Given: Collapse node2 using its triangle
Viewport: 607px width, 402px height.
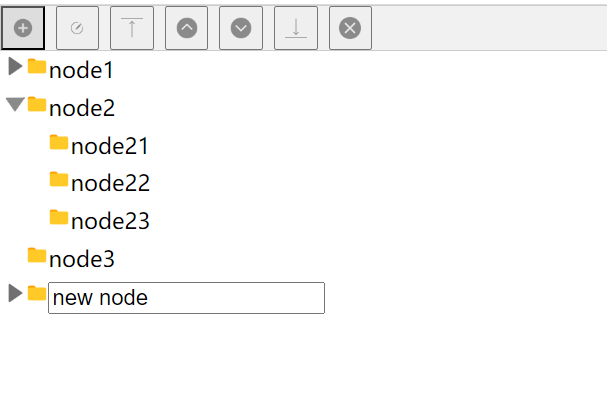Looking at the screenshot, I should pyautogui.click(x=15, y=104).
